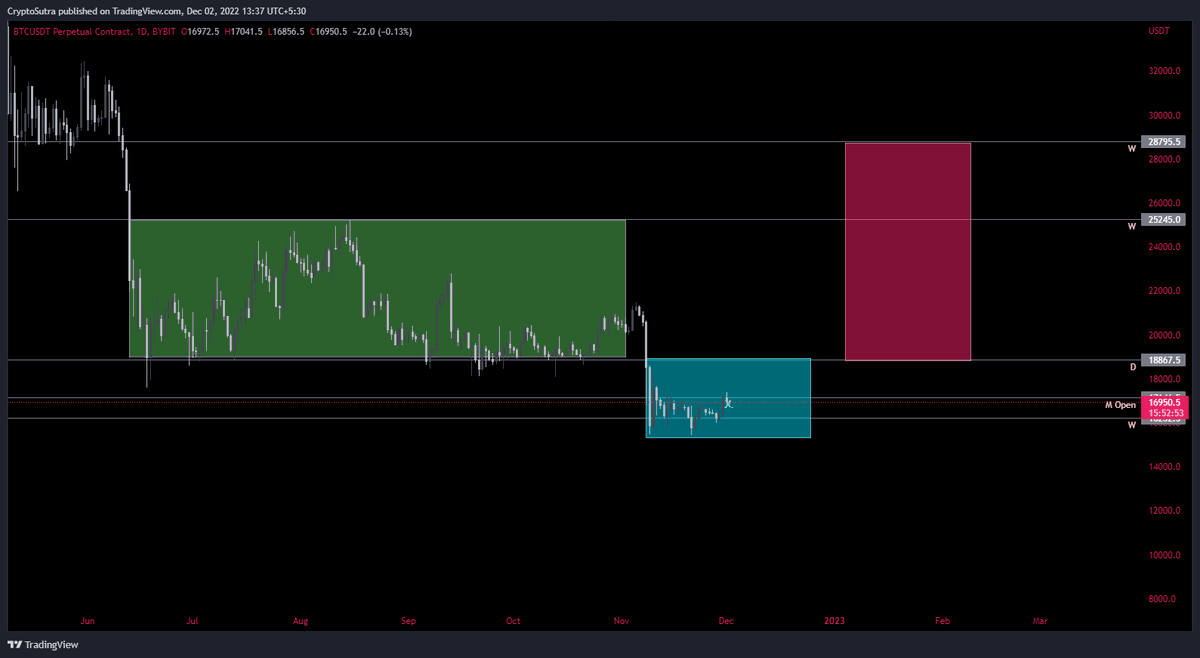
Task: Select the crimson projection rectangle
Action: pos(907,251)
